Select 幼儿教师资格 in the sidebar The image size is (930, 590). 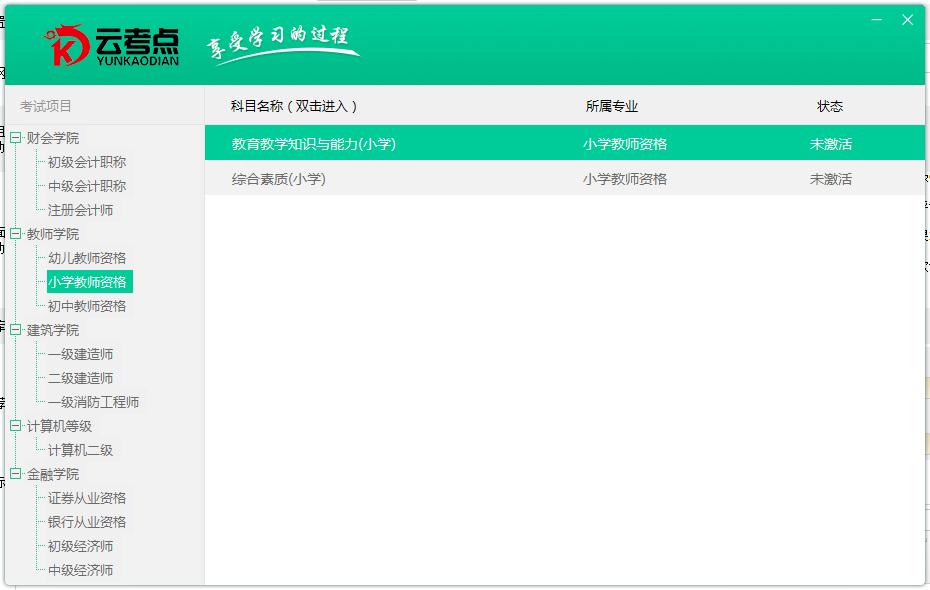[x=87, y=258]
